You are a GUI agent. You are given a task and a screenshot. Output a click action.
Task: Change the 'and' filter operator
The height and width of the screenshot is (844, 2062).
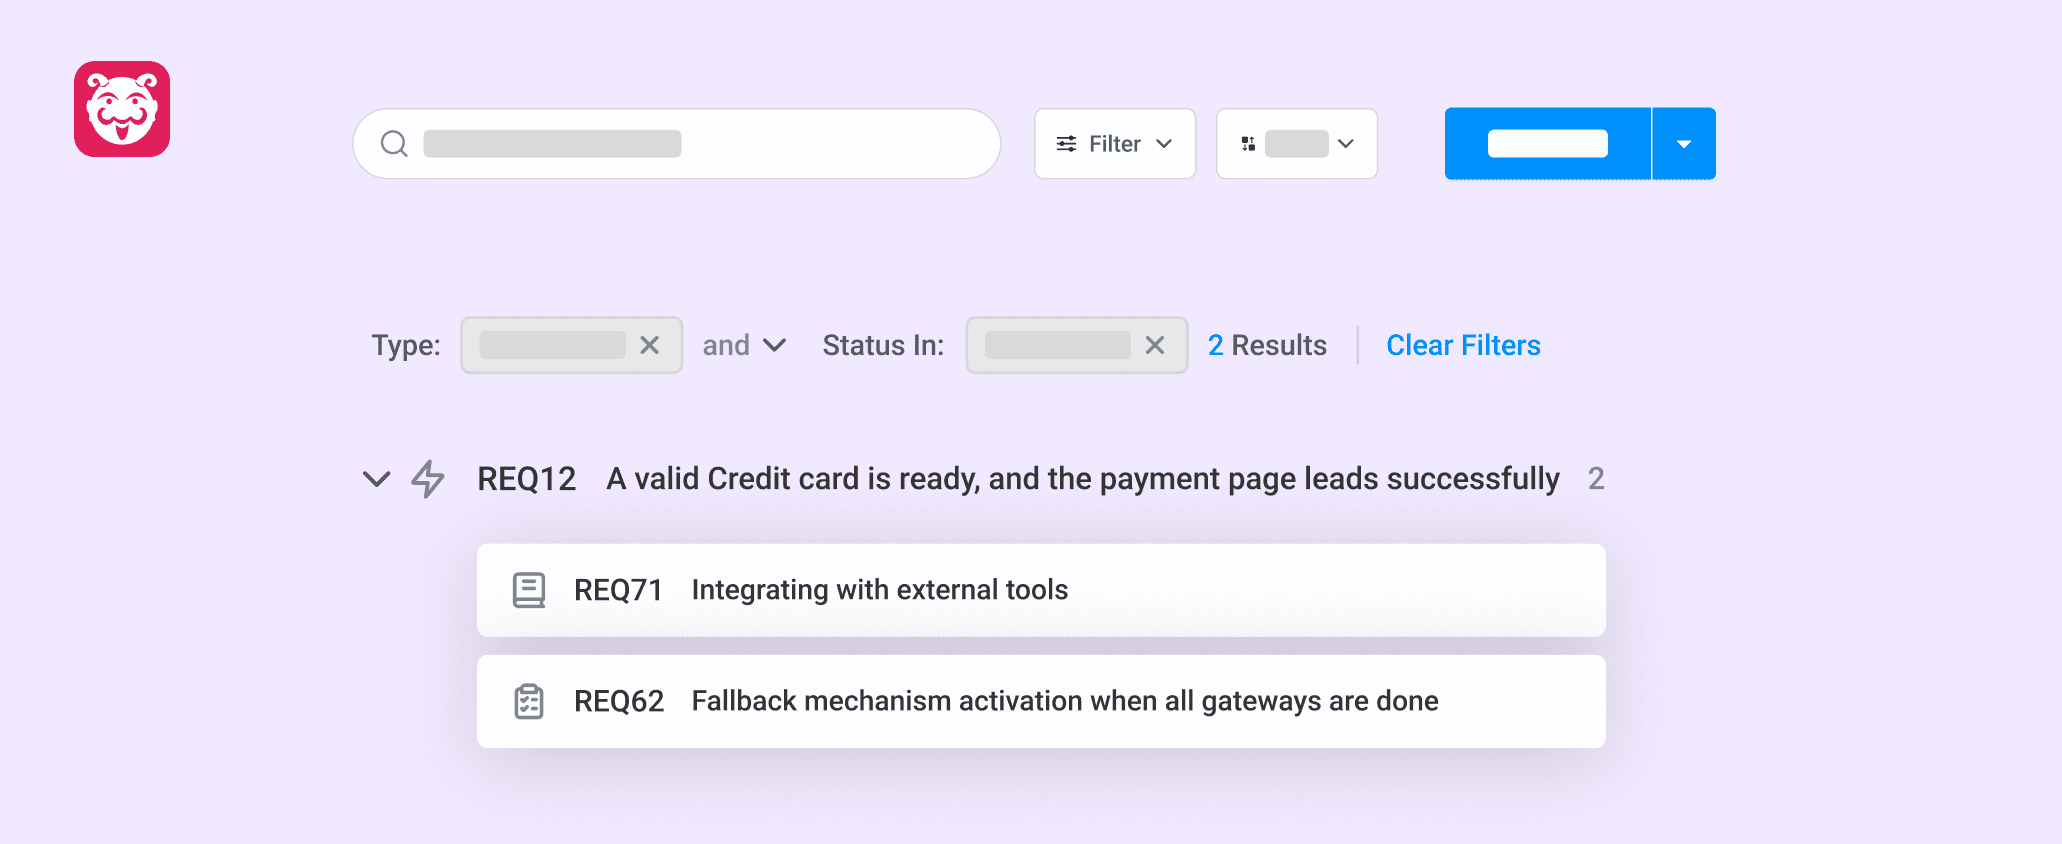click(x=743, y=345)
